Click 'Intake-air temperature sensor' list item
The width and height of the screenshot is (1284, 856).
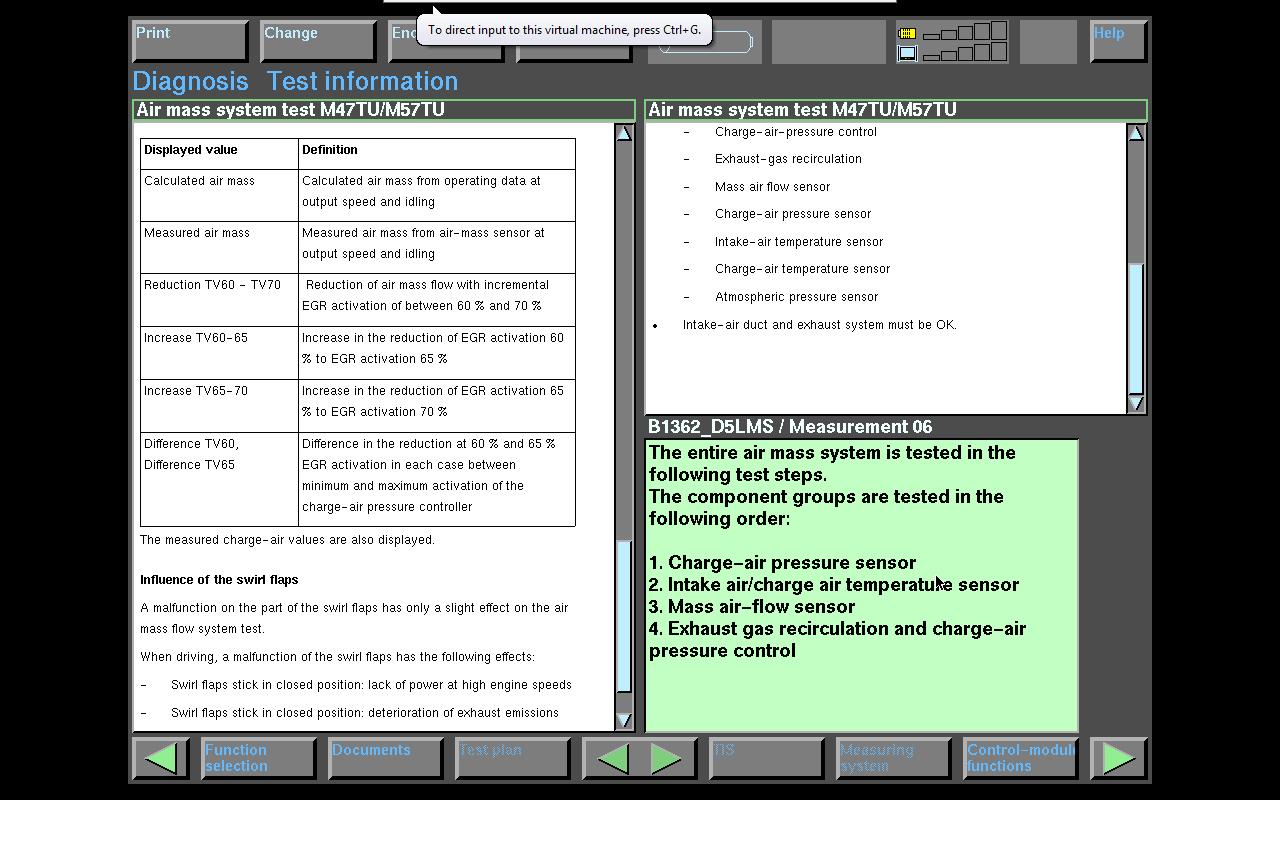point(799,242)
